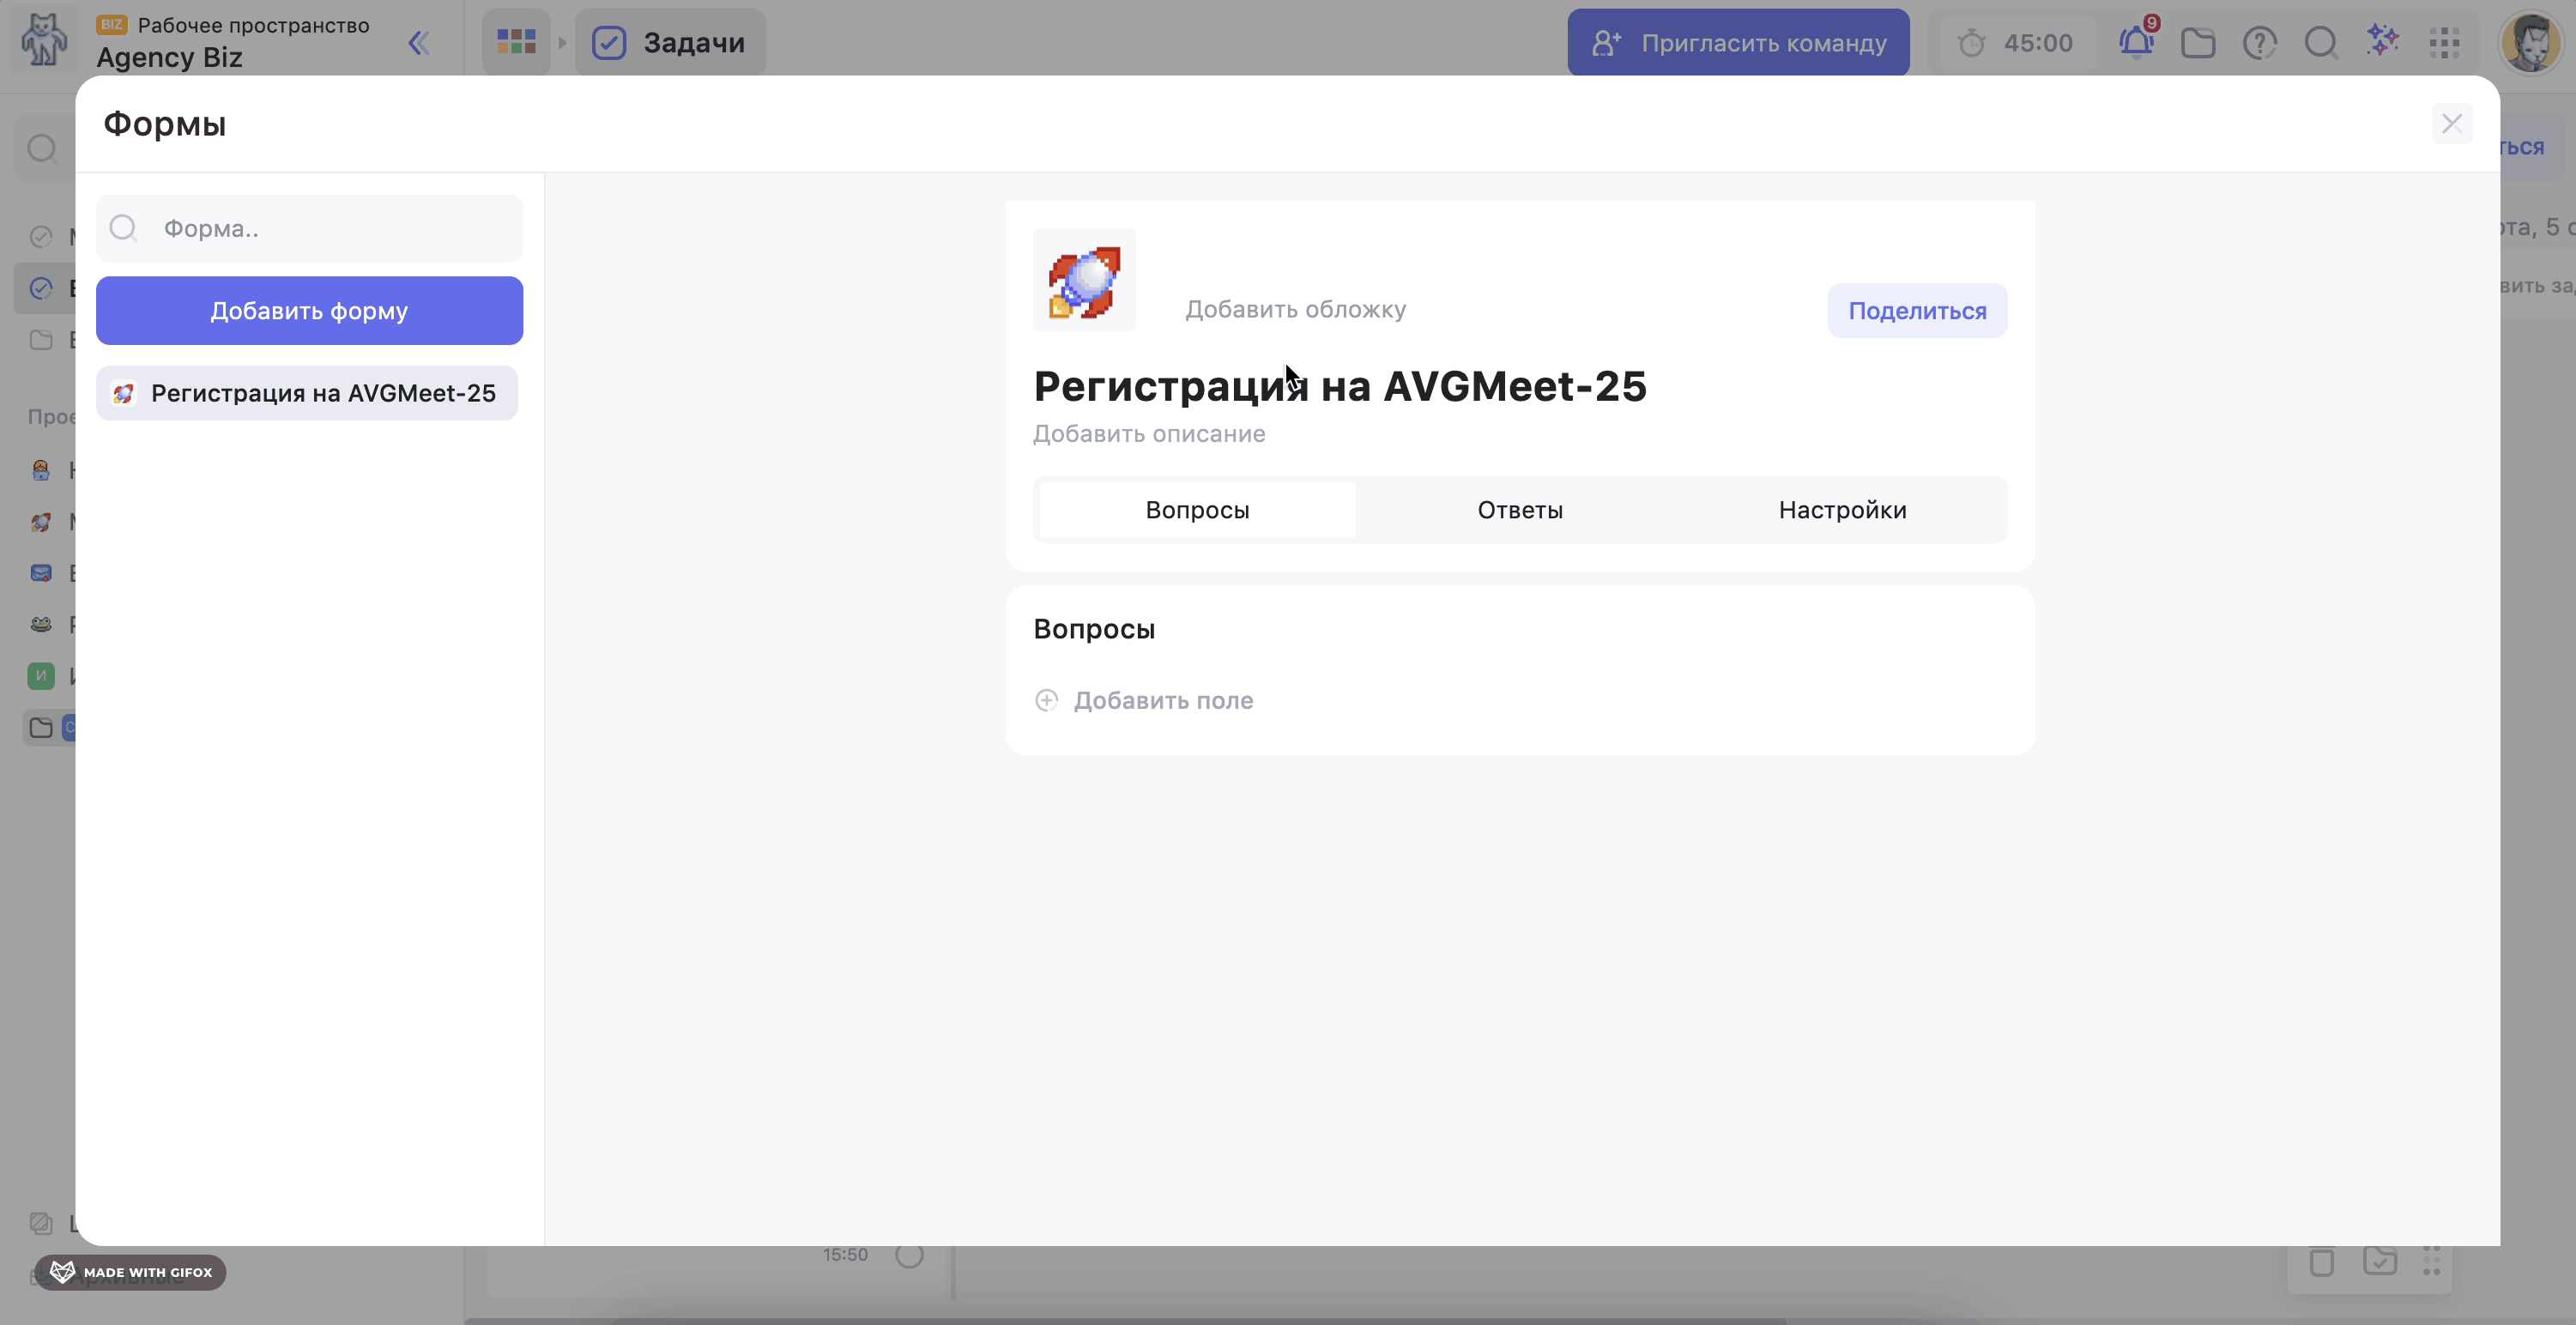2576x1325 pixels.
Task: Click the rocket form icon thumbnail
Action: [1084, 280]
